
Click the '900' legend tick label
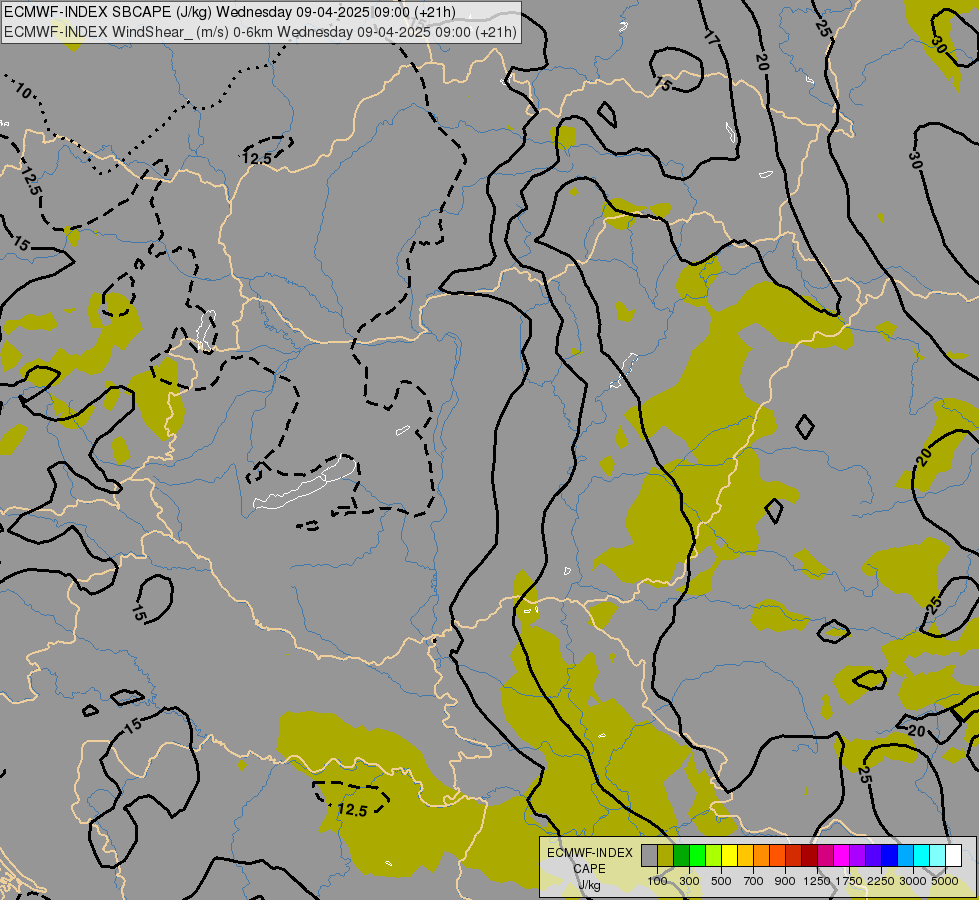(x=785, y=881)
